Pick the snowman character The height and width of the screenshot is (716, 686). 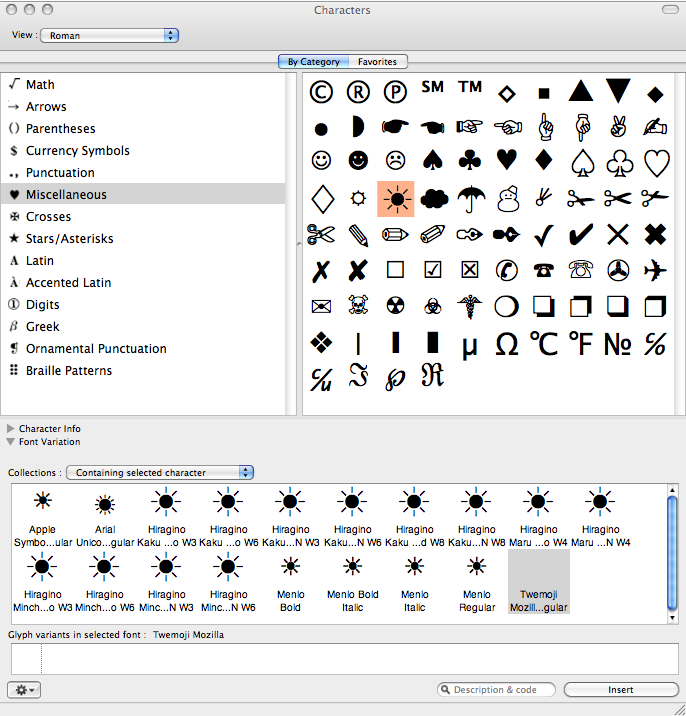click(508, 199)
